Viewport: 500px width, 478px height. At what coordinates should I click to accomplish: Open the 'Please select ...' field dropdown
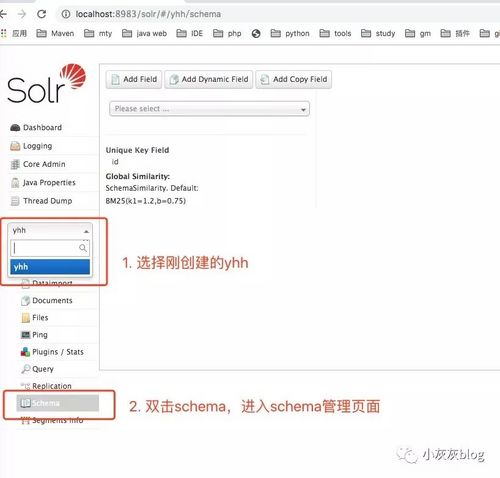[x=209, y=109]
